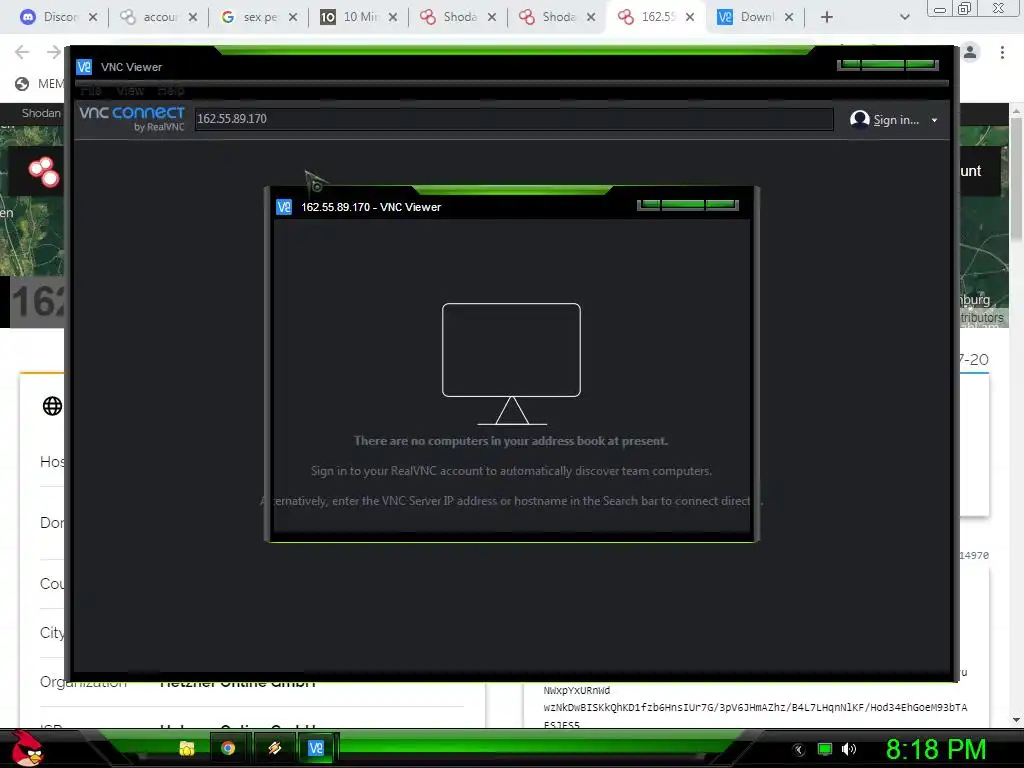The image size is (1024, 768).
Task: Click the globe icon in Shodan info card
Action: coord(52,406)
